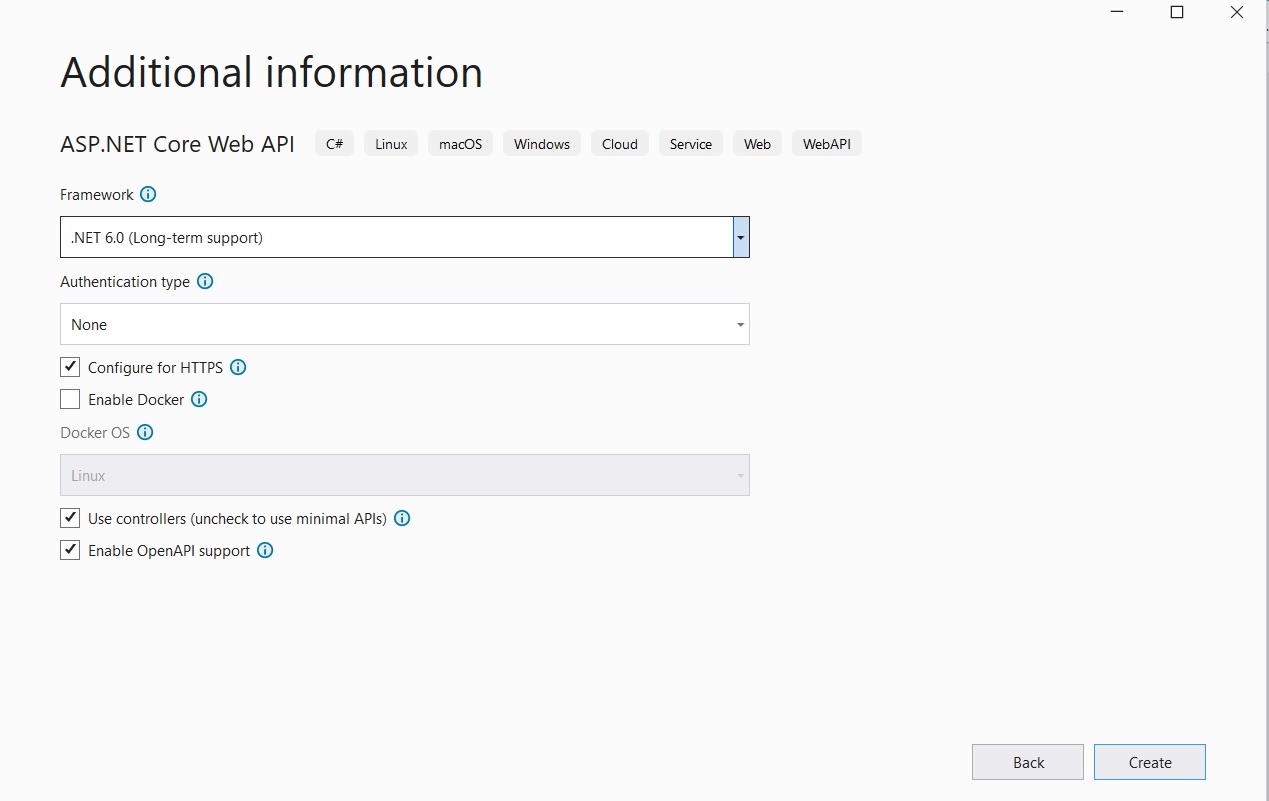Click the disabled Docker OS Linux dropdown

click(x=405, y=475)
